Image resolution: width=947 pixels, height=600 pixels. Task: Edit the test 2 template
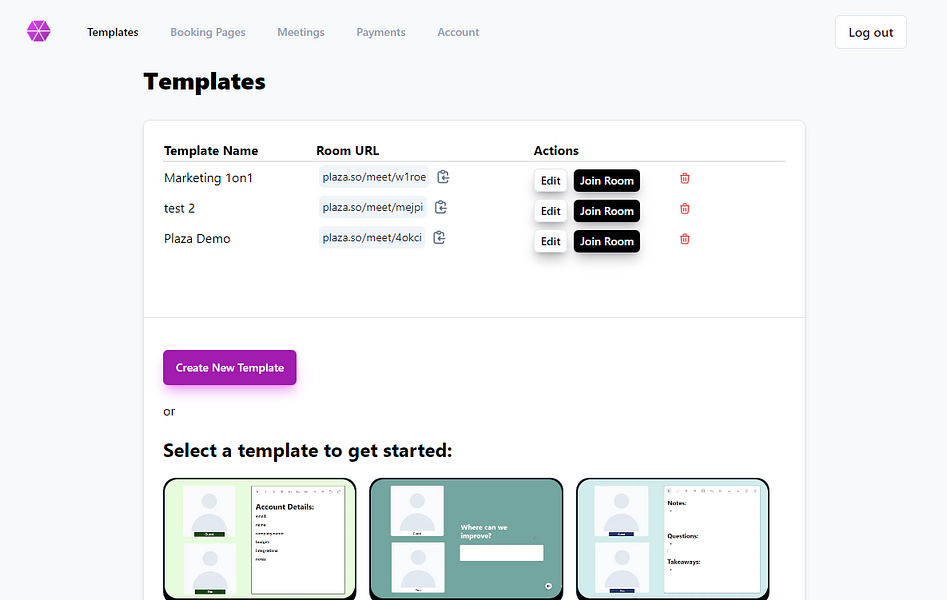tap(550, 211)
